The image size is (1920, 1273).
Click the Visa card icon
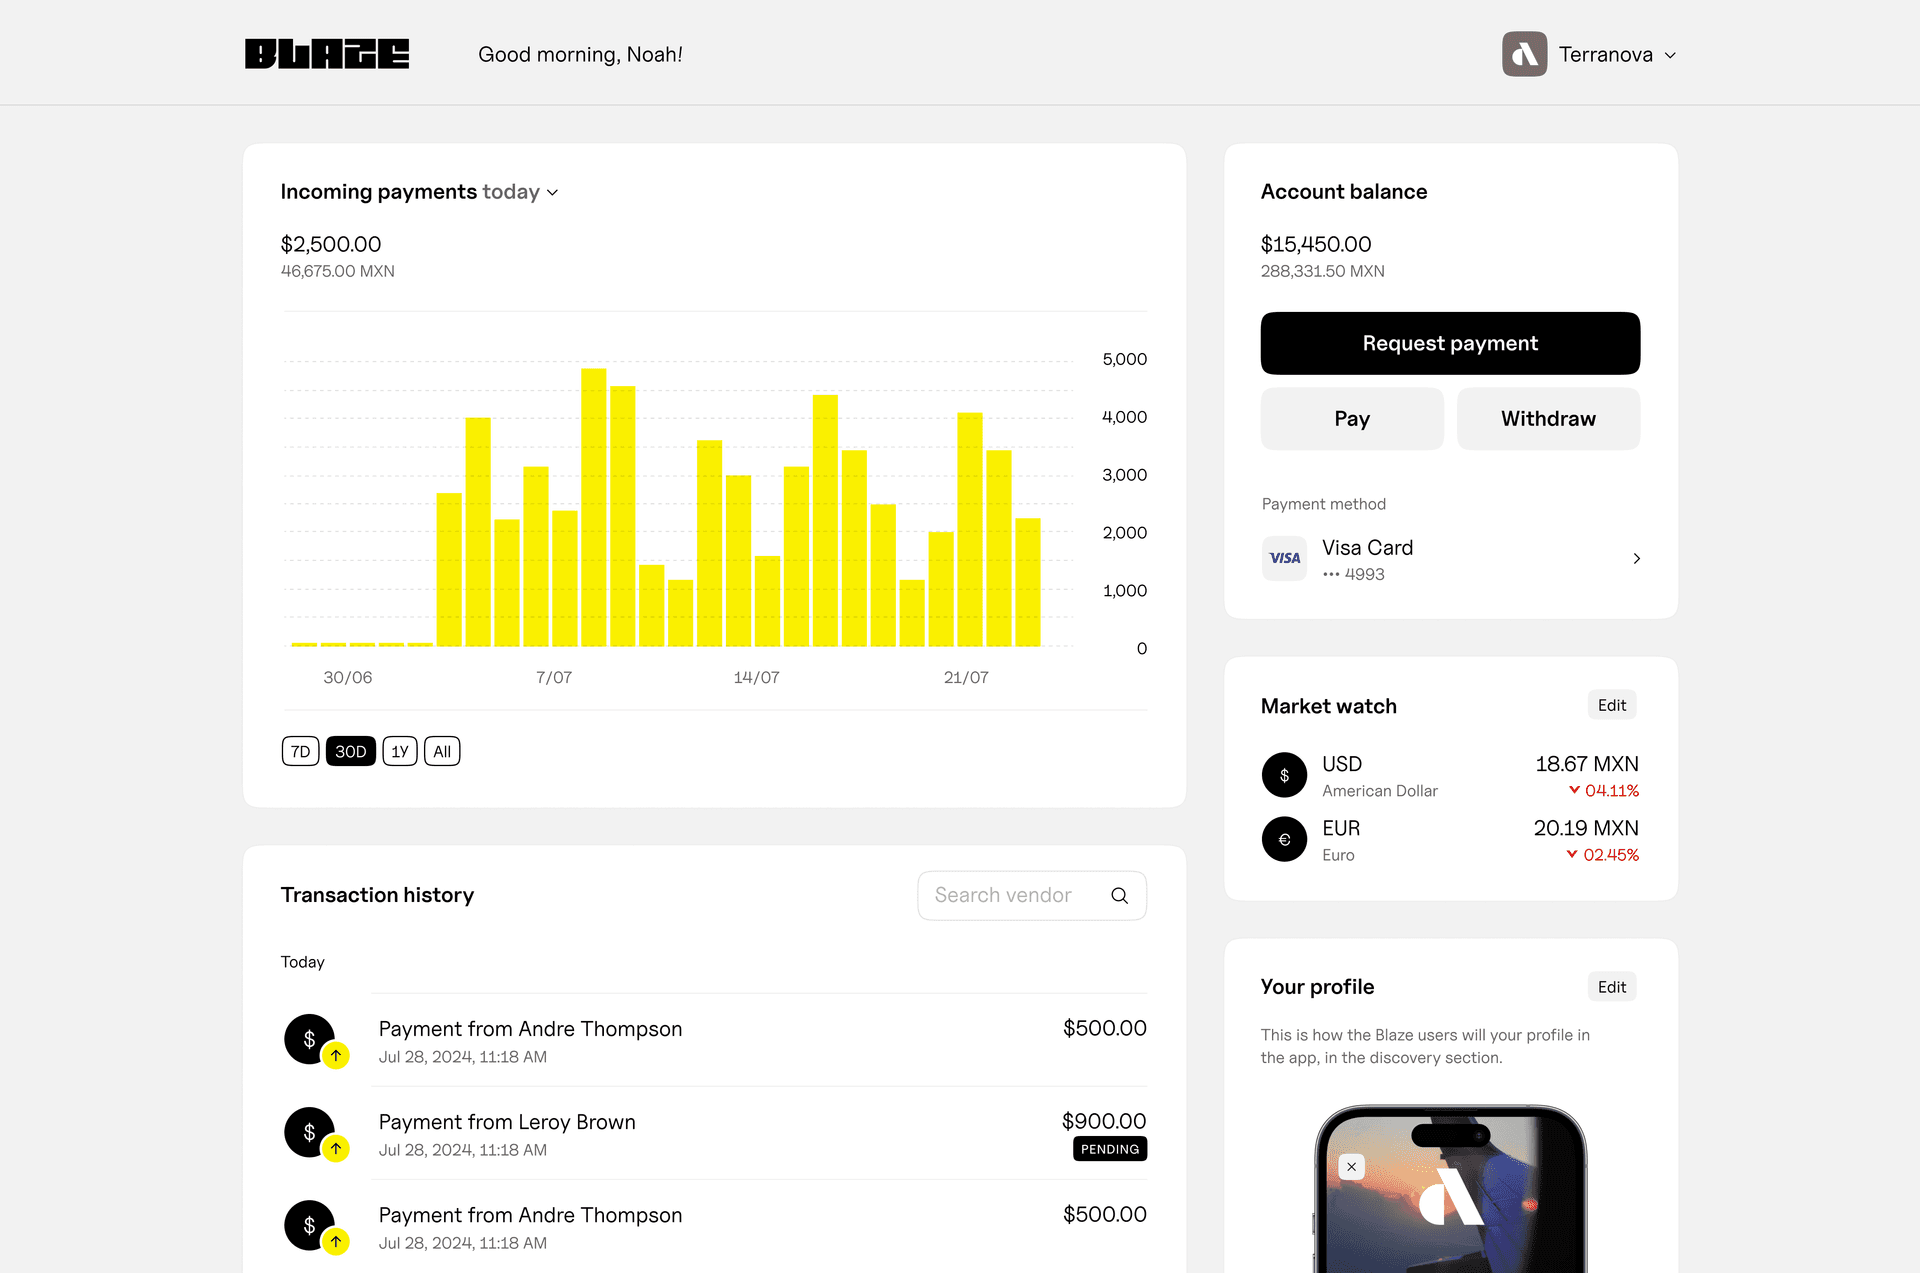pyautogui.click(x=1284, y=557)
